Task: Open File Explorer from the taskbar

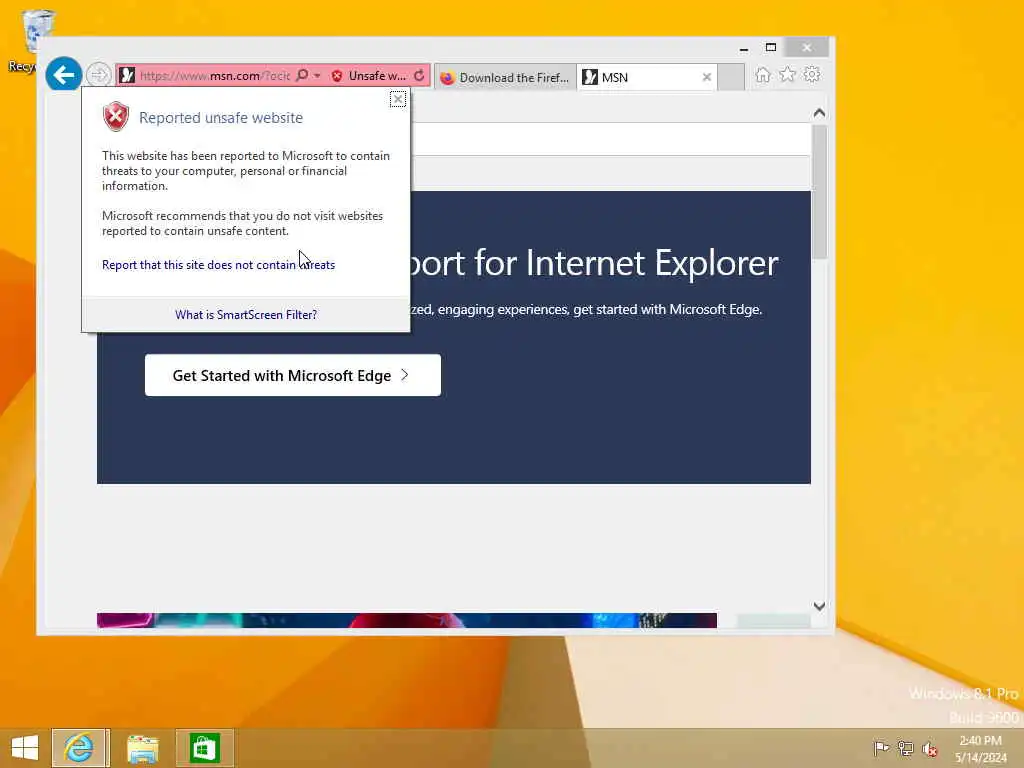Action: (x=142, y=748)
